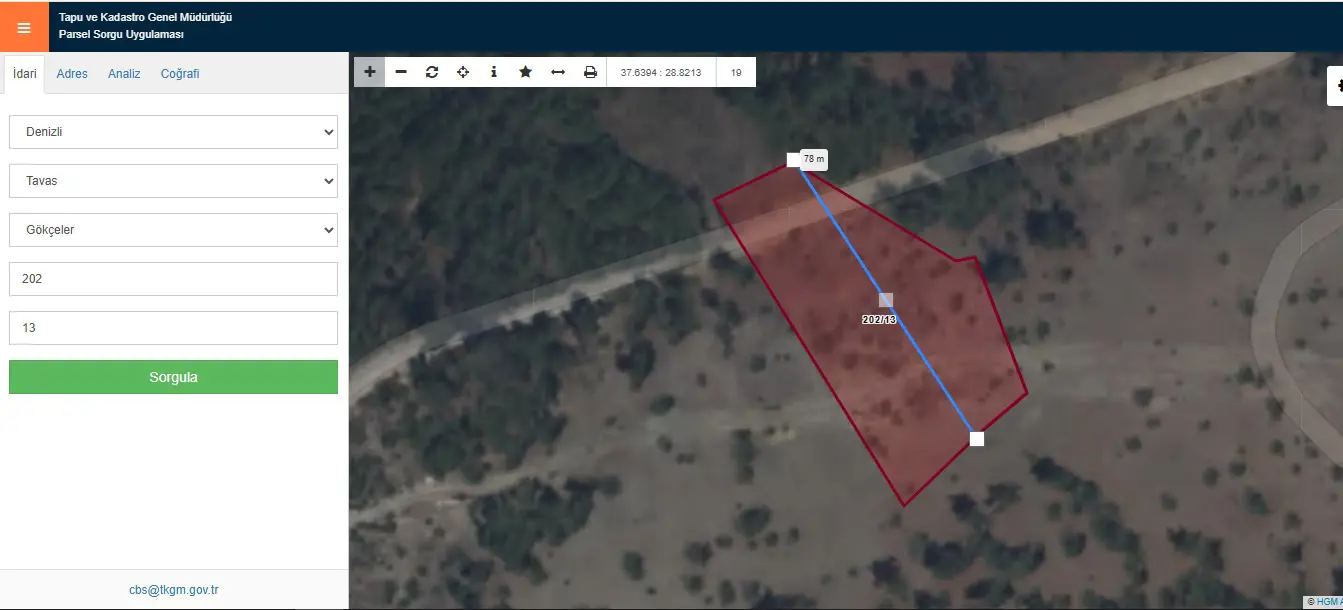Click the 78 m measurement label
The width and height of the screenshot is (1343, 610).
click(814, 159)
